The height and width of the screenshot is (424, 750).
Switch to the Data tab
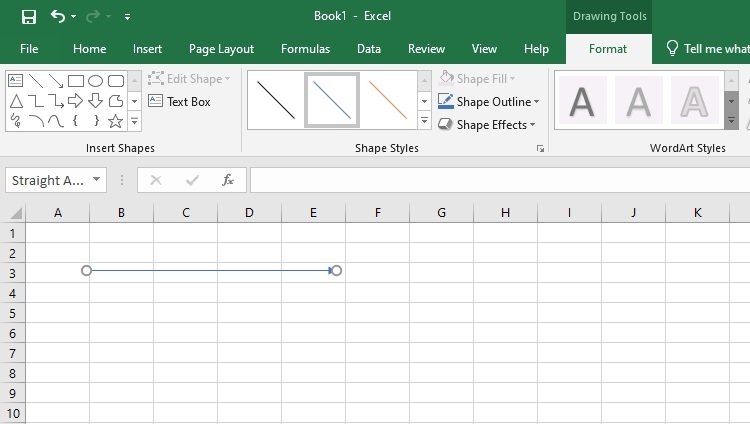point(369,49)
